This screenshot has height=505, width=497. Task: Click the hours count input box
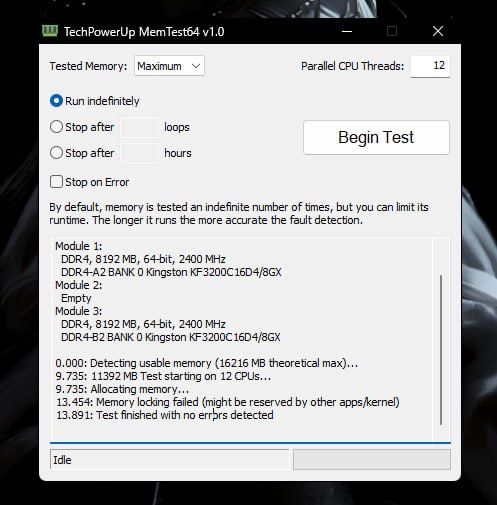tap(139, 153)
